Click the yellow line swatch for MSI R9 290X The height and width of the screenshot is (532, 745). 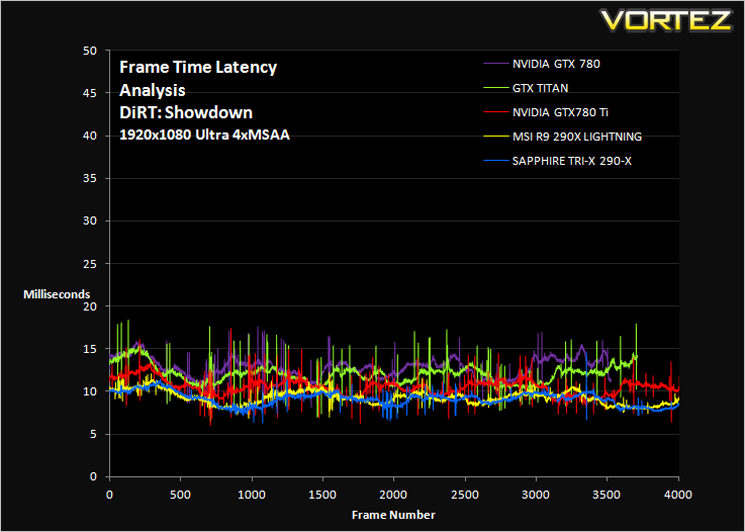click(x=496, y=137)
